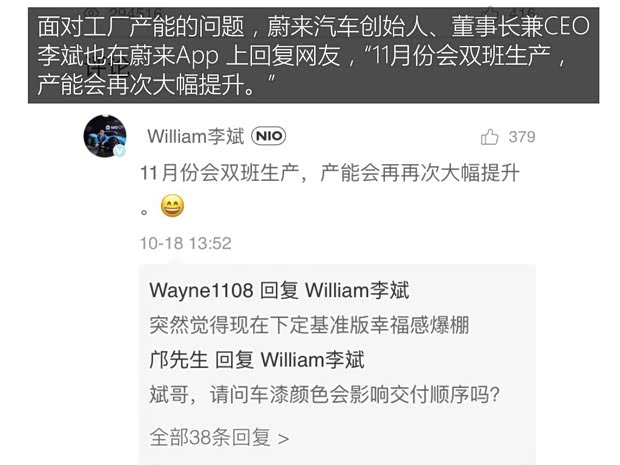Tap the NIO badge beside the username

[x=268, y=136]
